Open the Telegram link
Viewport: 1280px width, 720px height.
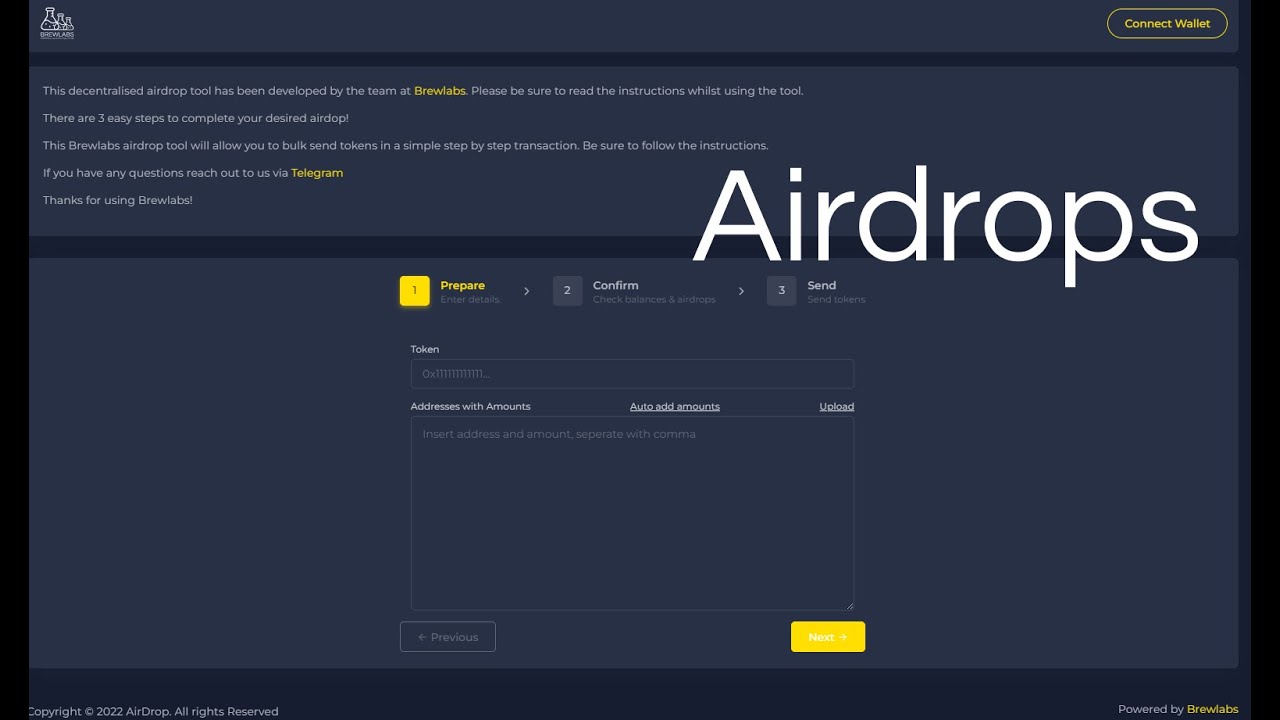point(317,173)
